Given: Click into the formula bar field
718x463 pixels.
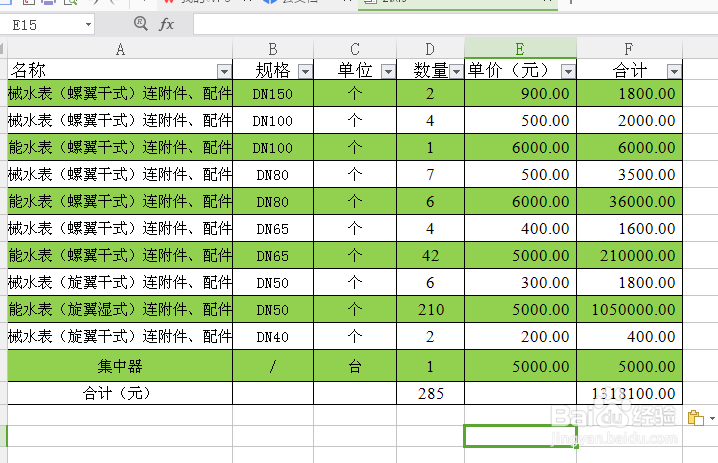Looking at the screenshot, I should (455, 24).
